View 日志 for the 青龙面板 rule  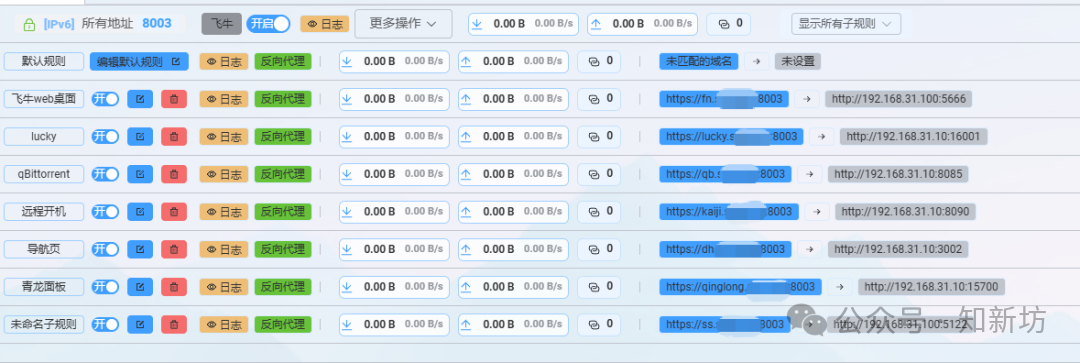click(224, 287)
